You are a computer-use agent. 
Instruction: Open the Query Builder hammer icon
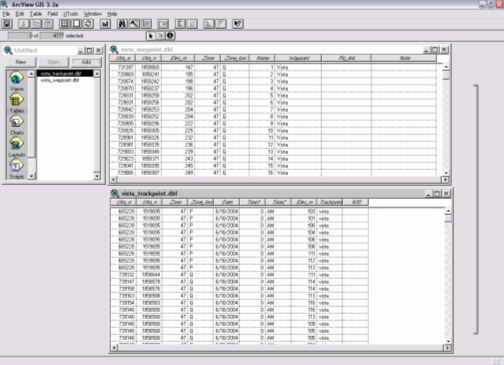134,24
